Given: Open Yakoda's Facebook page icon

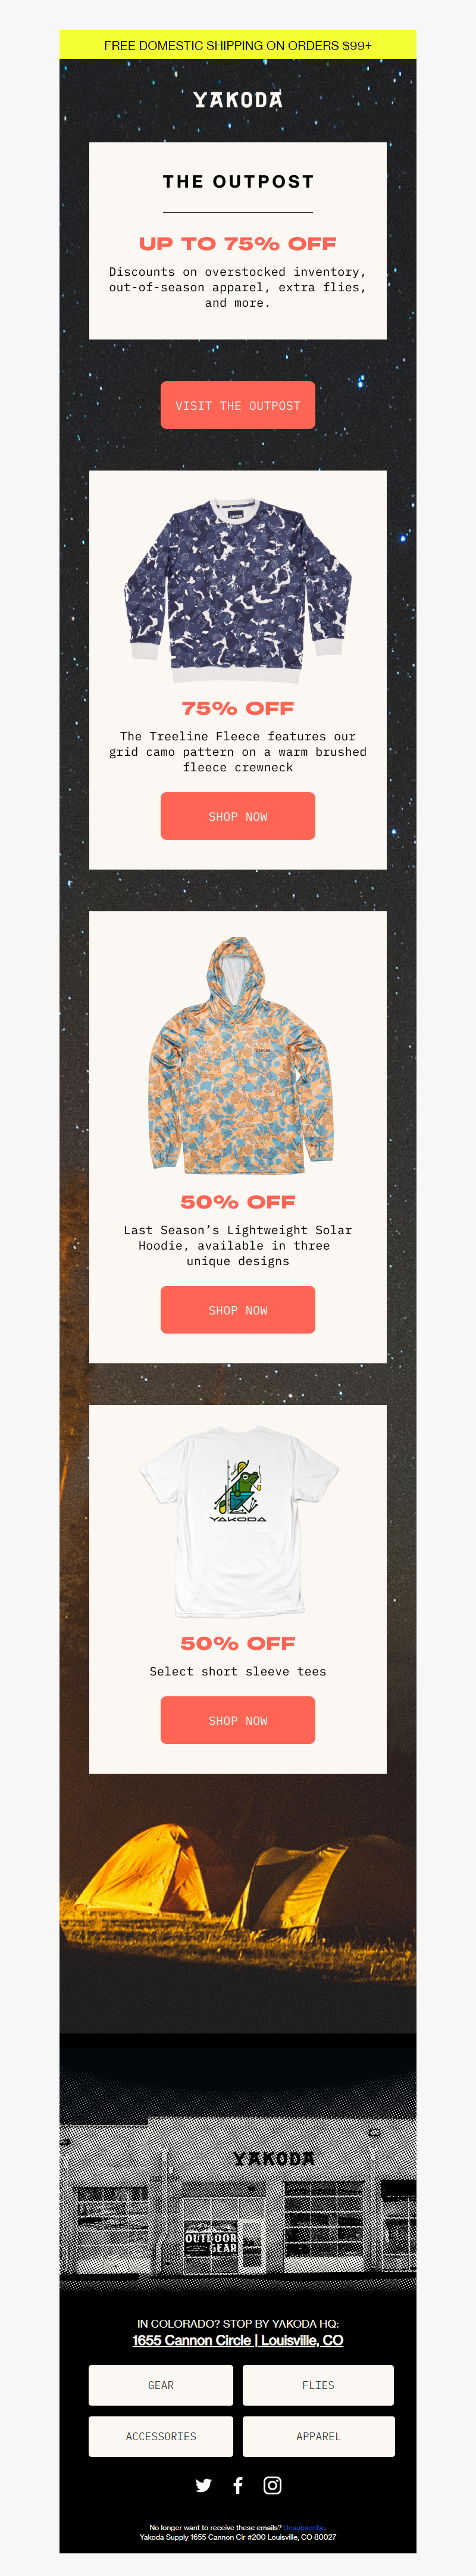Looking at the screenshot, I should pyautogui.click(x=238, y=2485).
